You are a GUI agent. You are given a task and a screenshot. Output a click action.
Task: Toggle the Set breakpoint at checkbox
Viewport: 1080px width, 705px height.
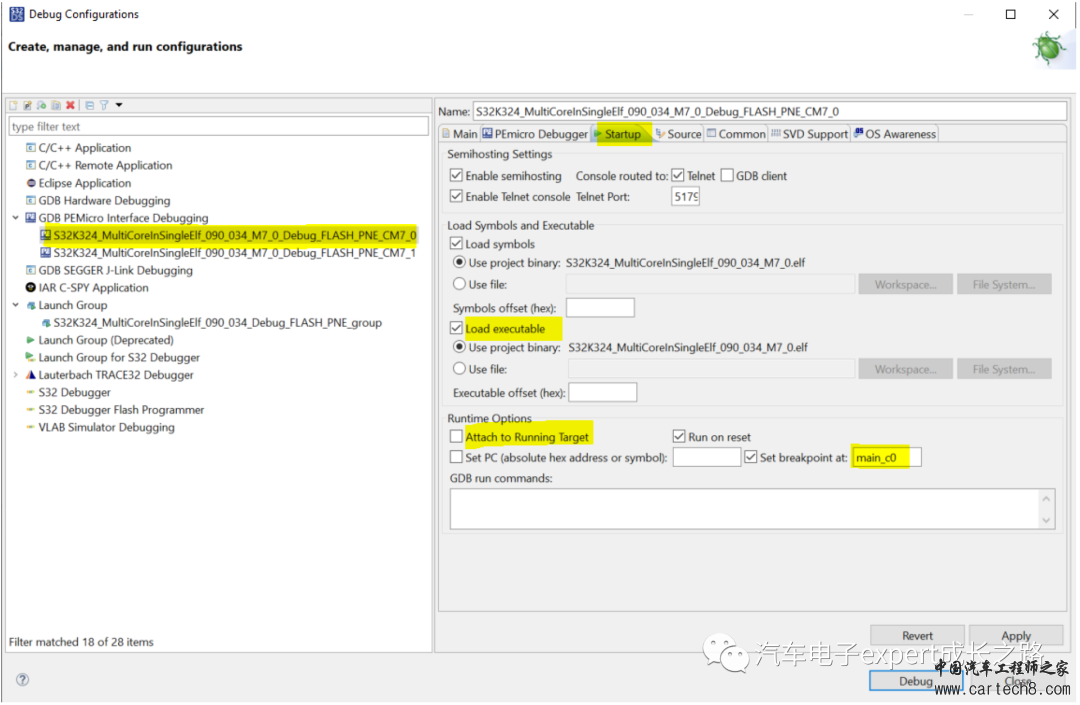751,457
